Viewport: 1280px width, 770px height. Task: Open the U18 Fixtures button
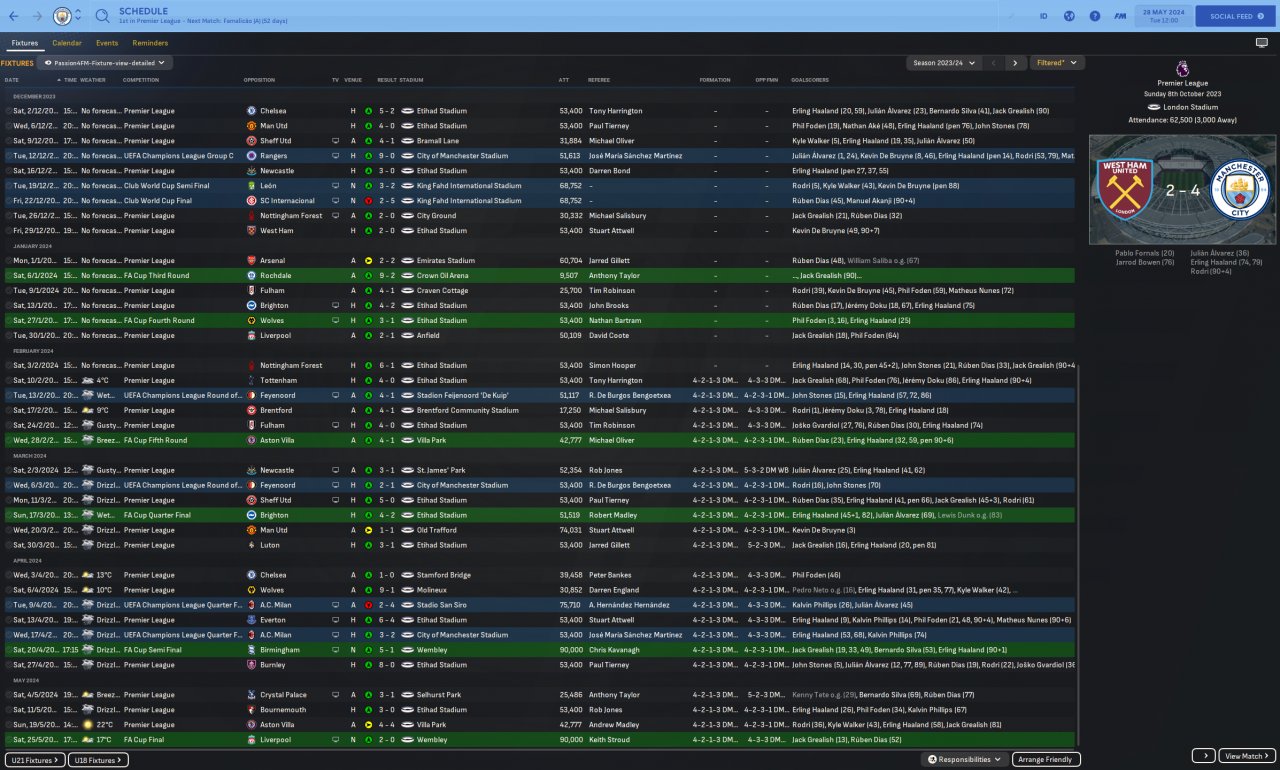tap(99, 760)
